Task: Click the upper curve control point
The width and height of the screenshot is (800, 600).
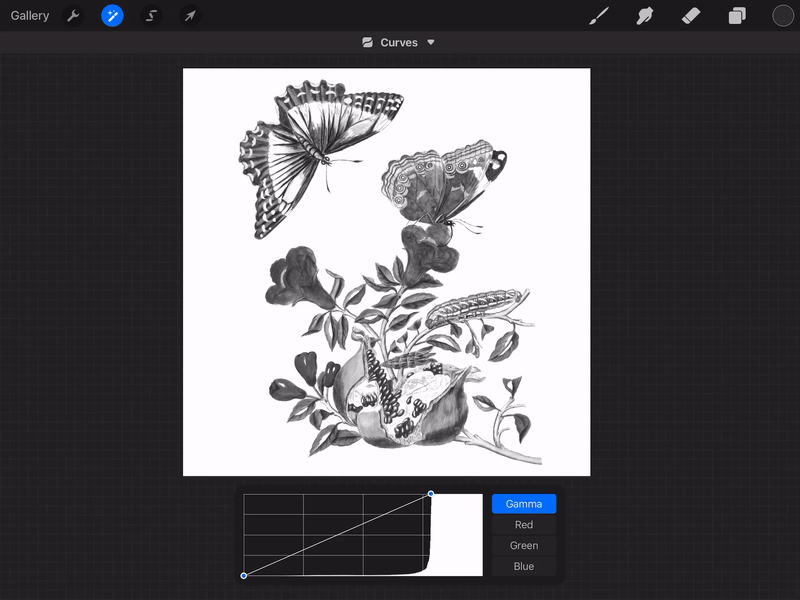Action: point(431,493)
